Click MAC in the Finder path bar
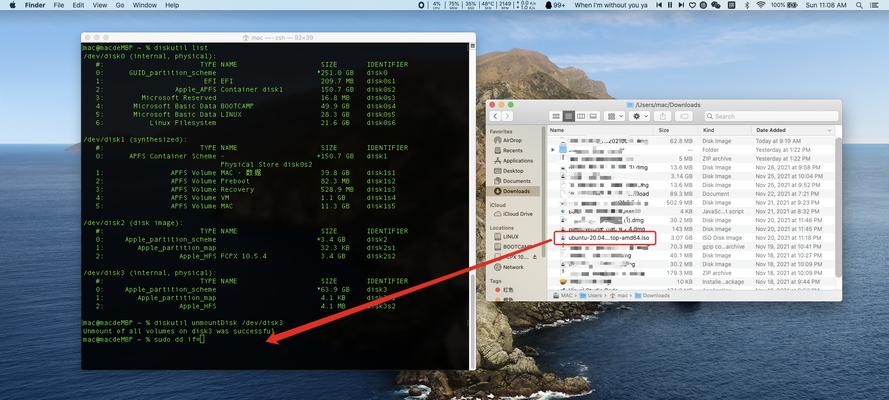Image resolution: width=889 pixels, height=400 pixels. point(562,296)
